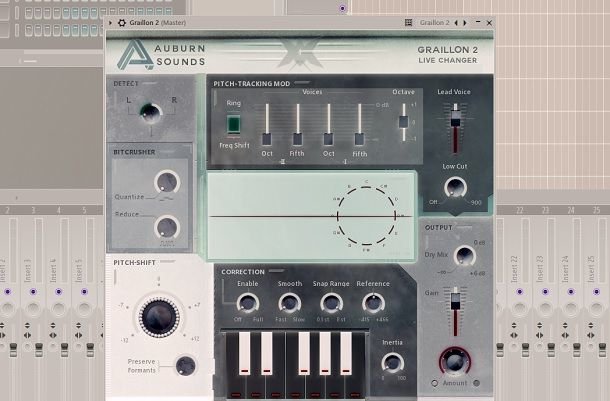Toggle Insert 22 mute dot in mixer
The width and height of the screenshot is (610, 401).
point(519,292)
